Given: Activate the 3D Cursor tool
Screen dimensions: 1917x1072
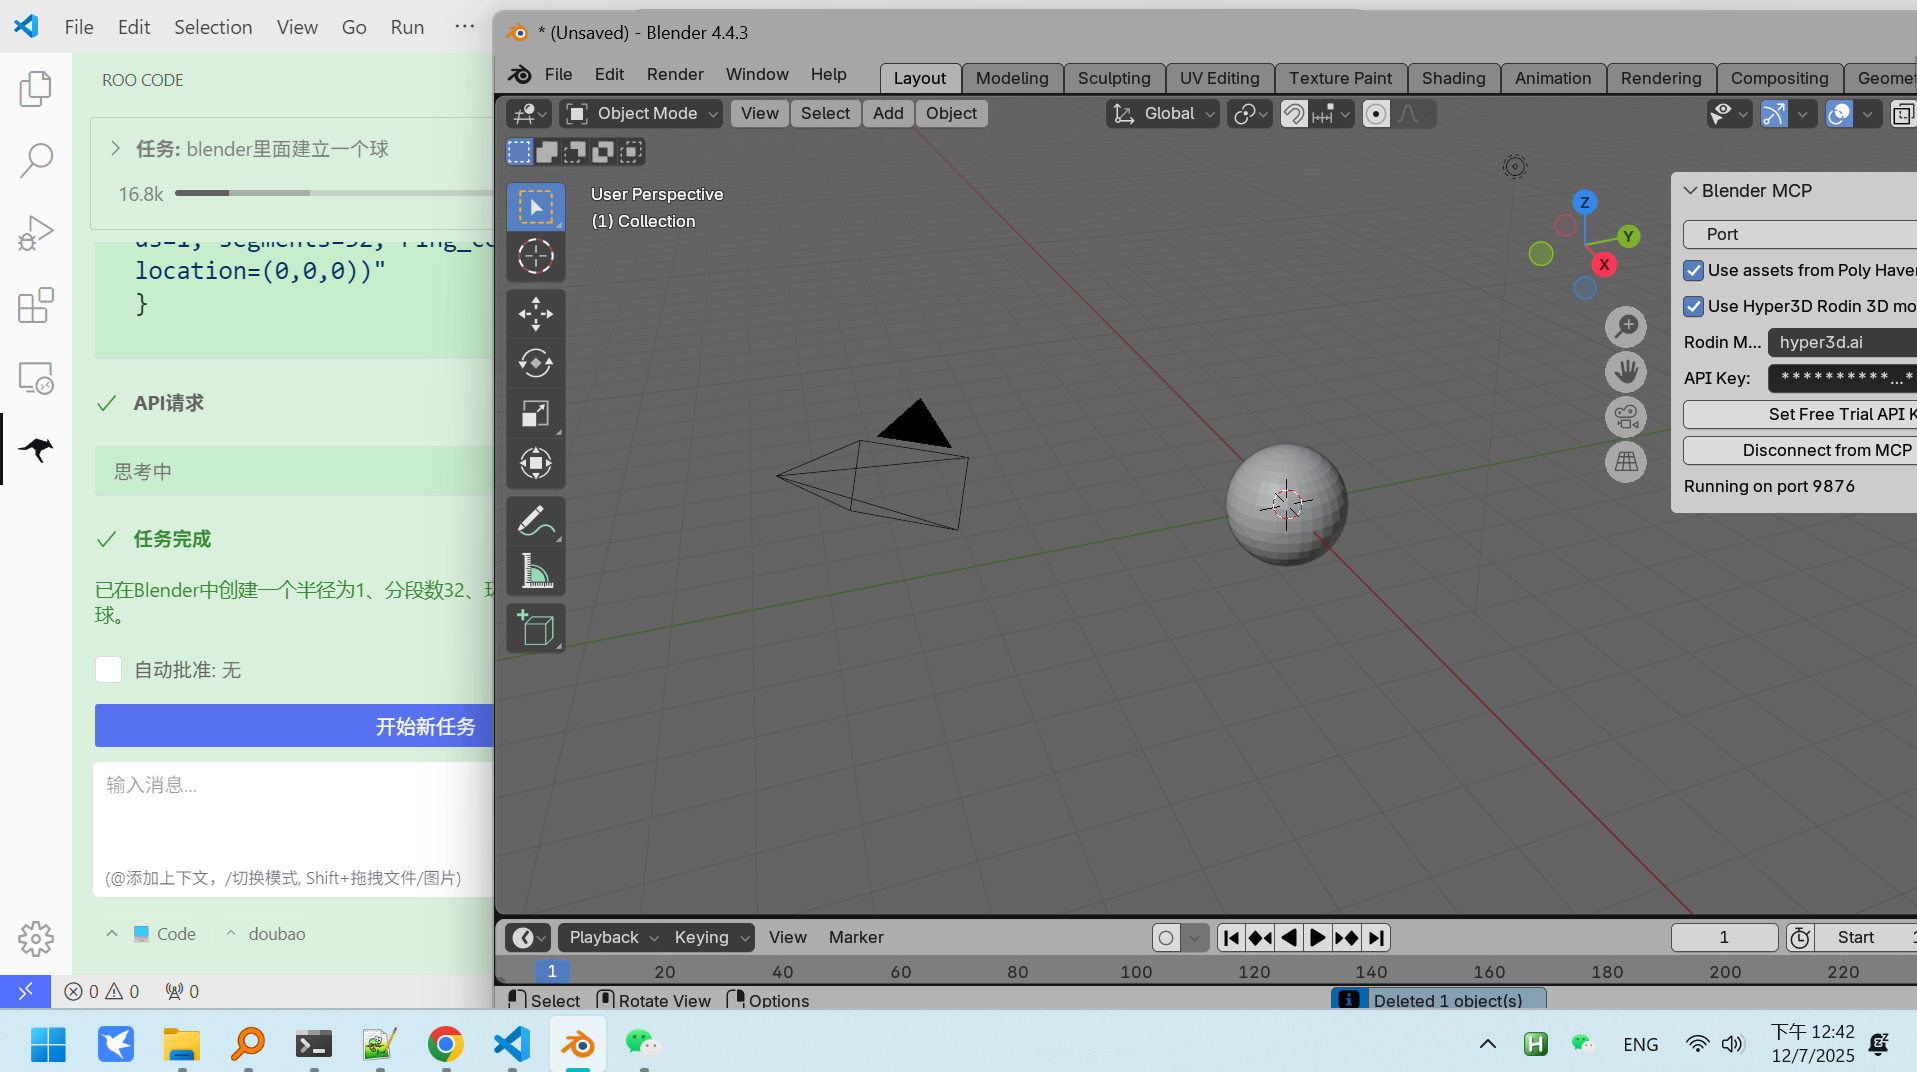Looking at the screenshot, I should 536,257.
